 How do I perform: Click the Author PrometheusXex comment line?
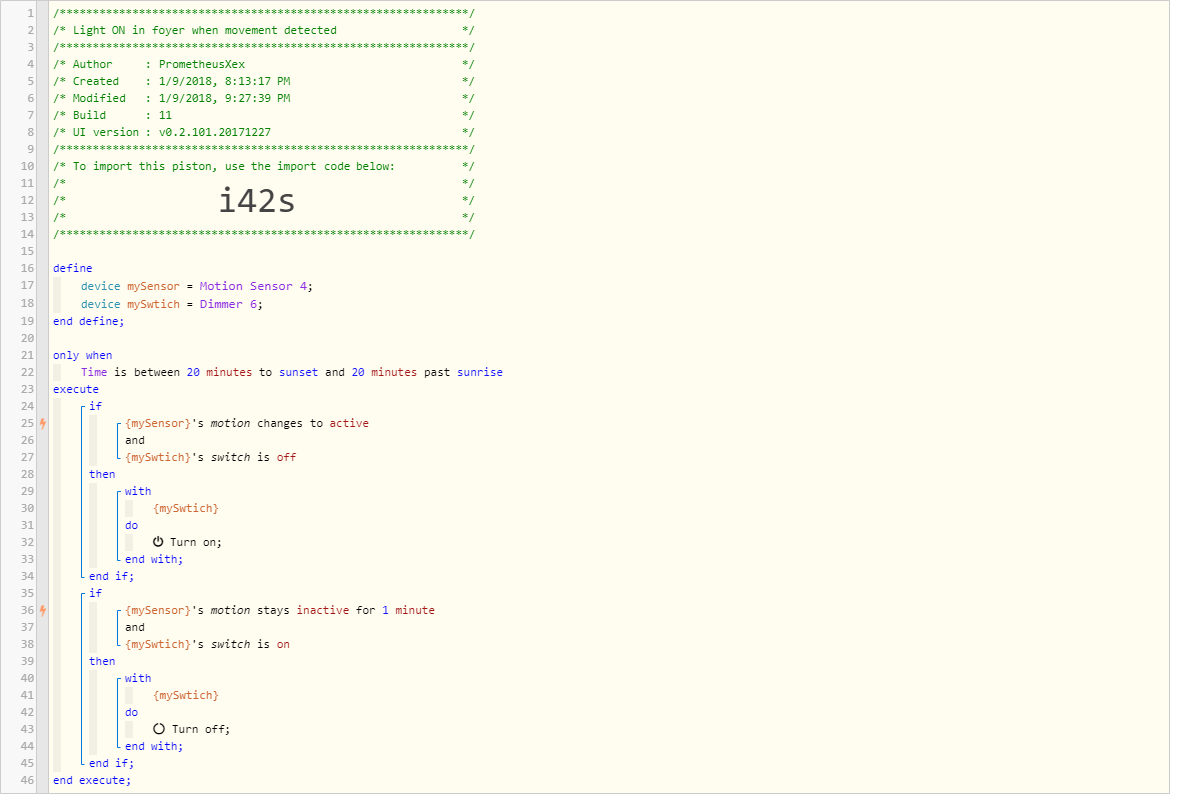[264, 65]
